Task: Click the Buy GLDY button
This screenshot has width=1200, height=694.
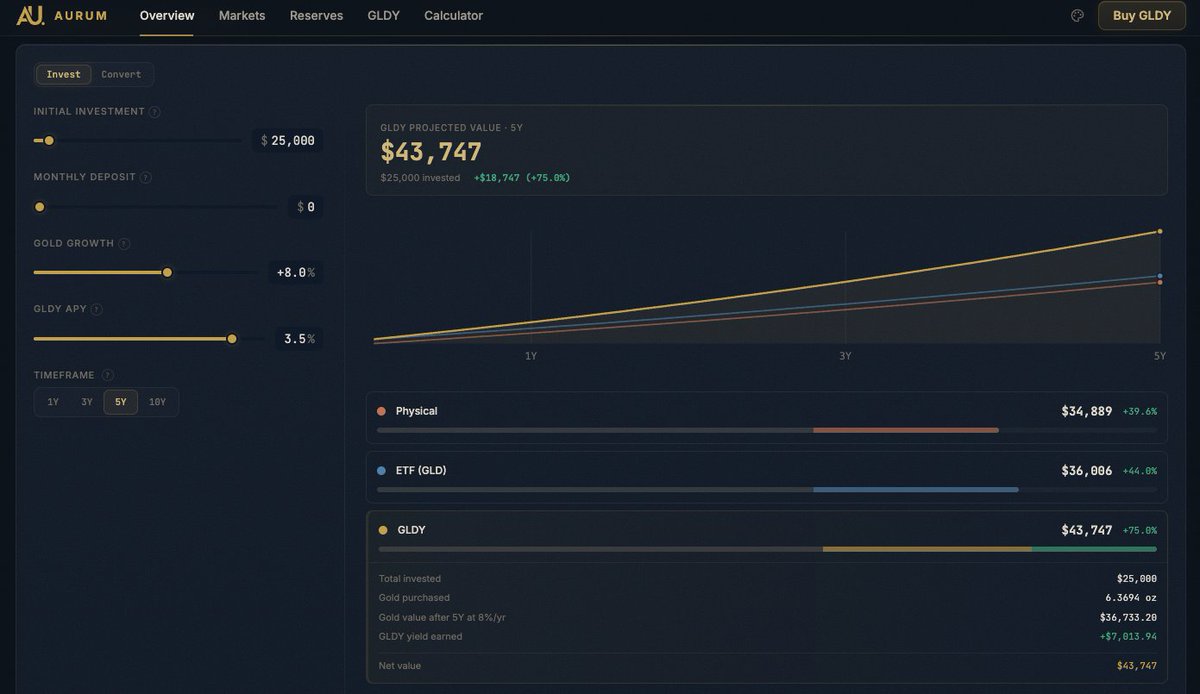Action: [1142, 15]
